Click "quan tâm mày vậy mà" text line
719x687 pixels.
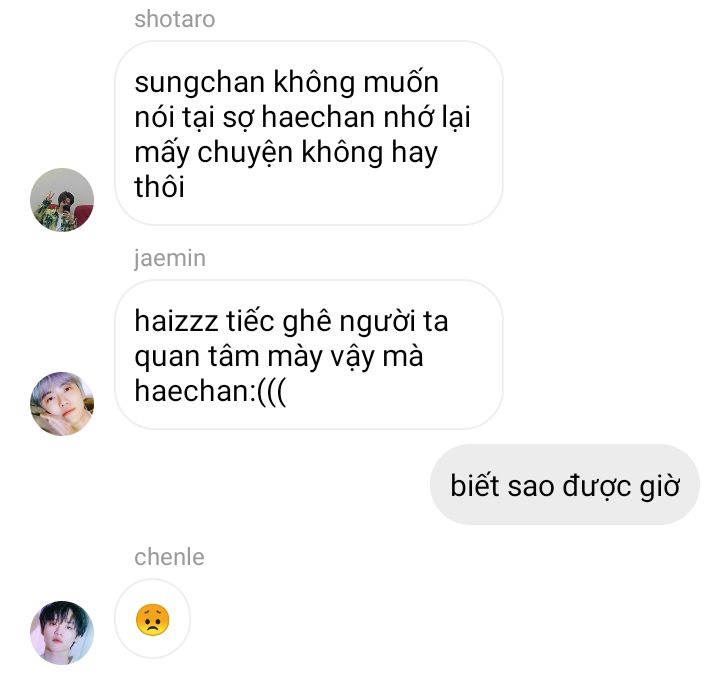click(279, 356)
